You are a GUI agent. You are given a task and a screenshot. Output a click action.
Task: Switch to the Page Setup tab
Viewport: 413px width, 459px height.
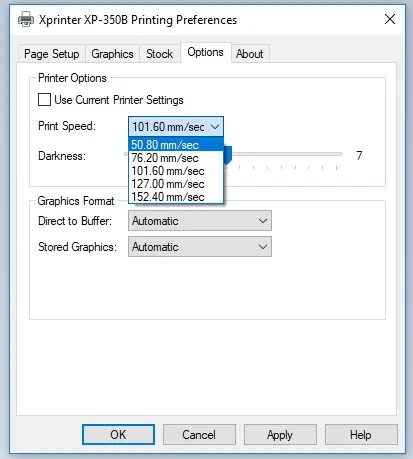point(52,54)
